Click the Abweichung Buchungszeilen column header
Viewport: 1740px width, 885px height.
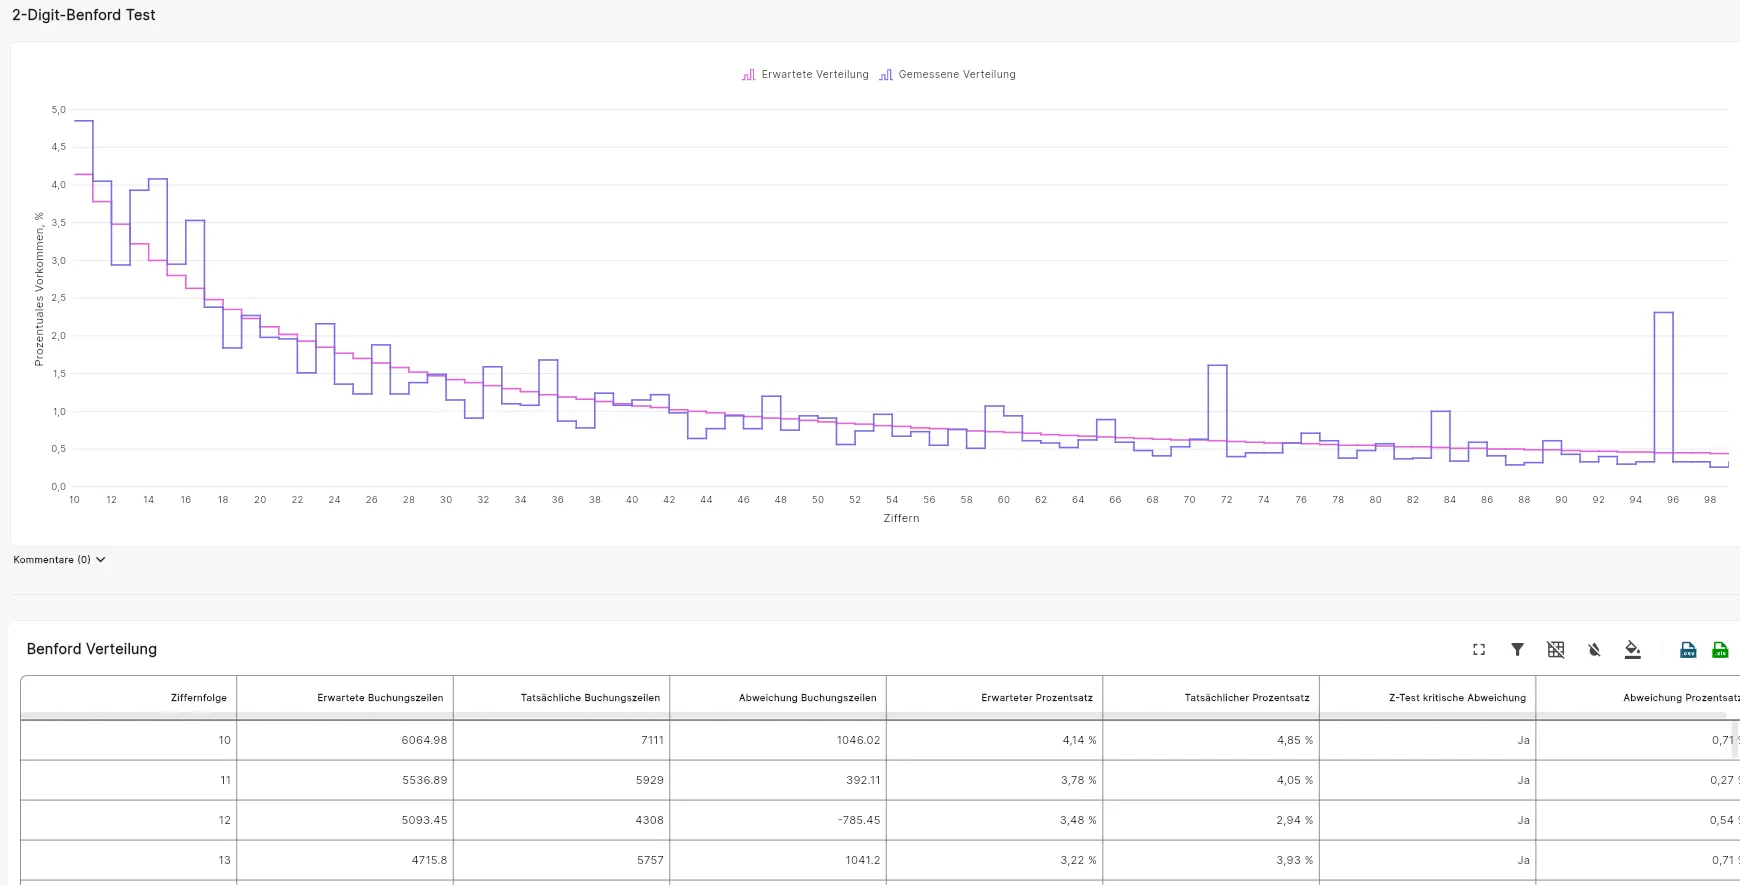click(807, 698)
